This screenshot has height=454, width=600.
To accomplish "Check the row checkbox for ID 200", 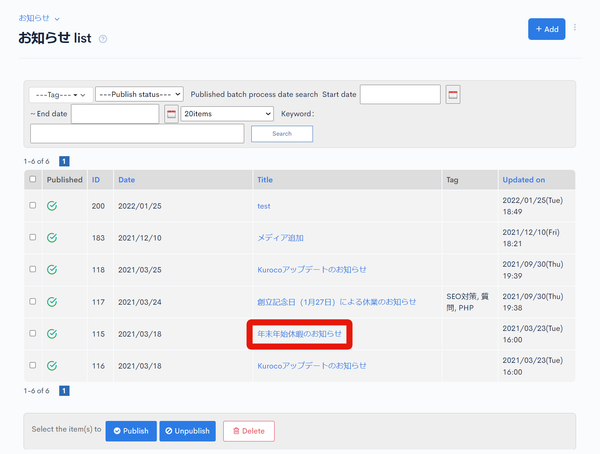I will click(33, 205).
